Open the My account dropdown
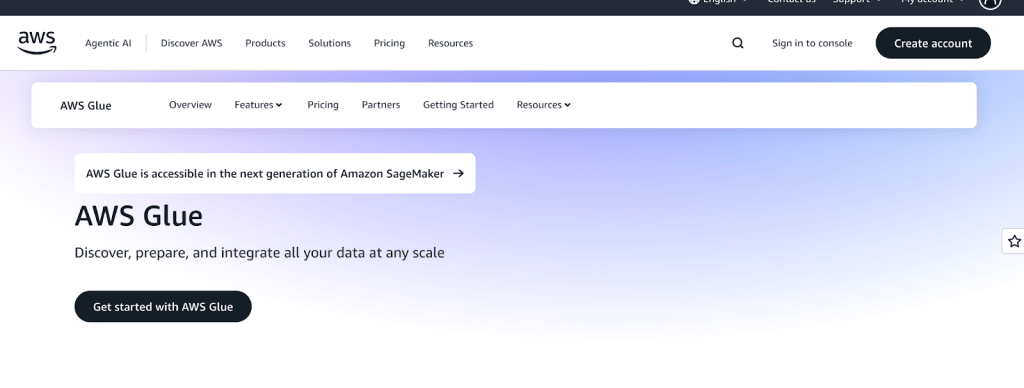 932,2
